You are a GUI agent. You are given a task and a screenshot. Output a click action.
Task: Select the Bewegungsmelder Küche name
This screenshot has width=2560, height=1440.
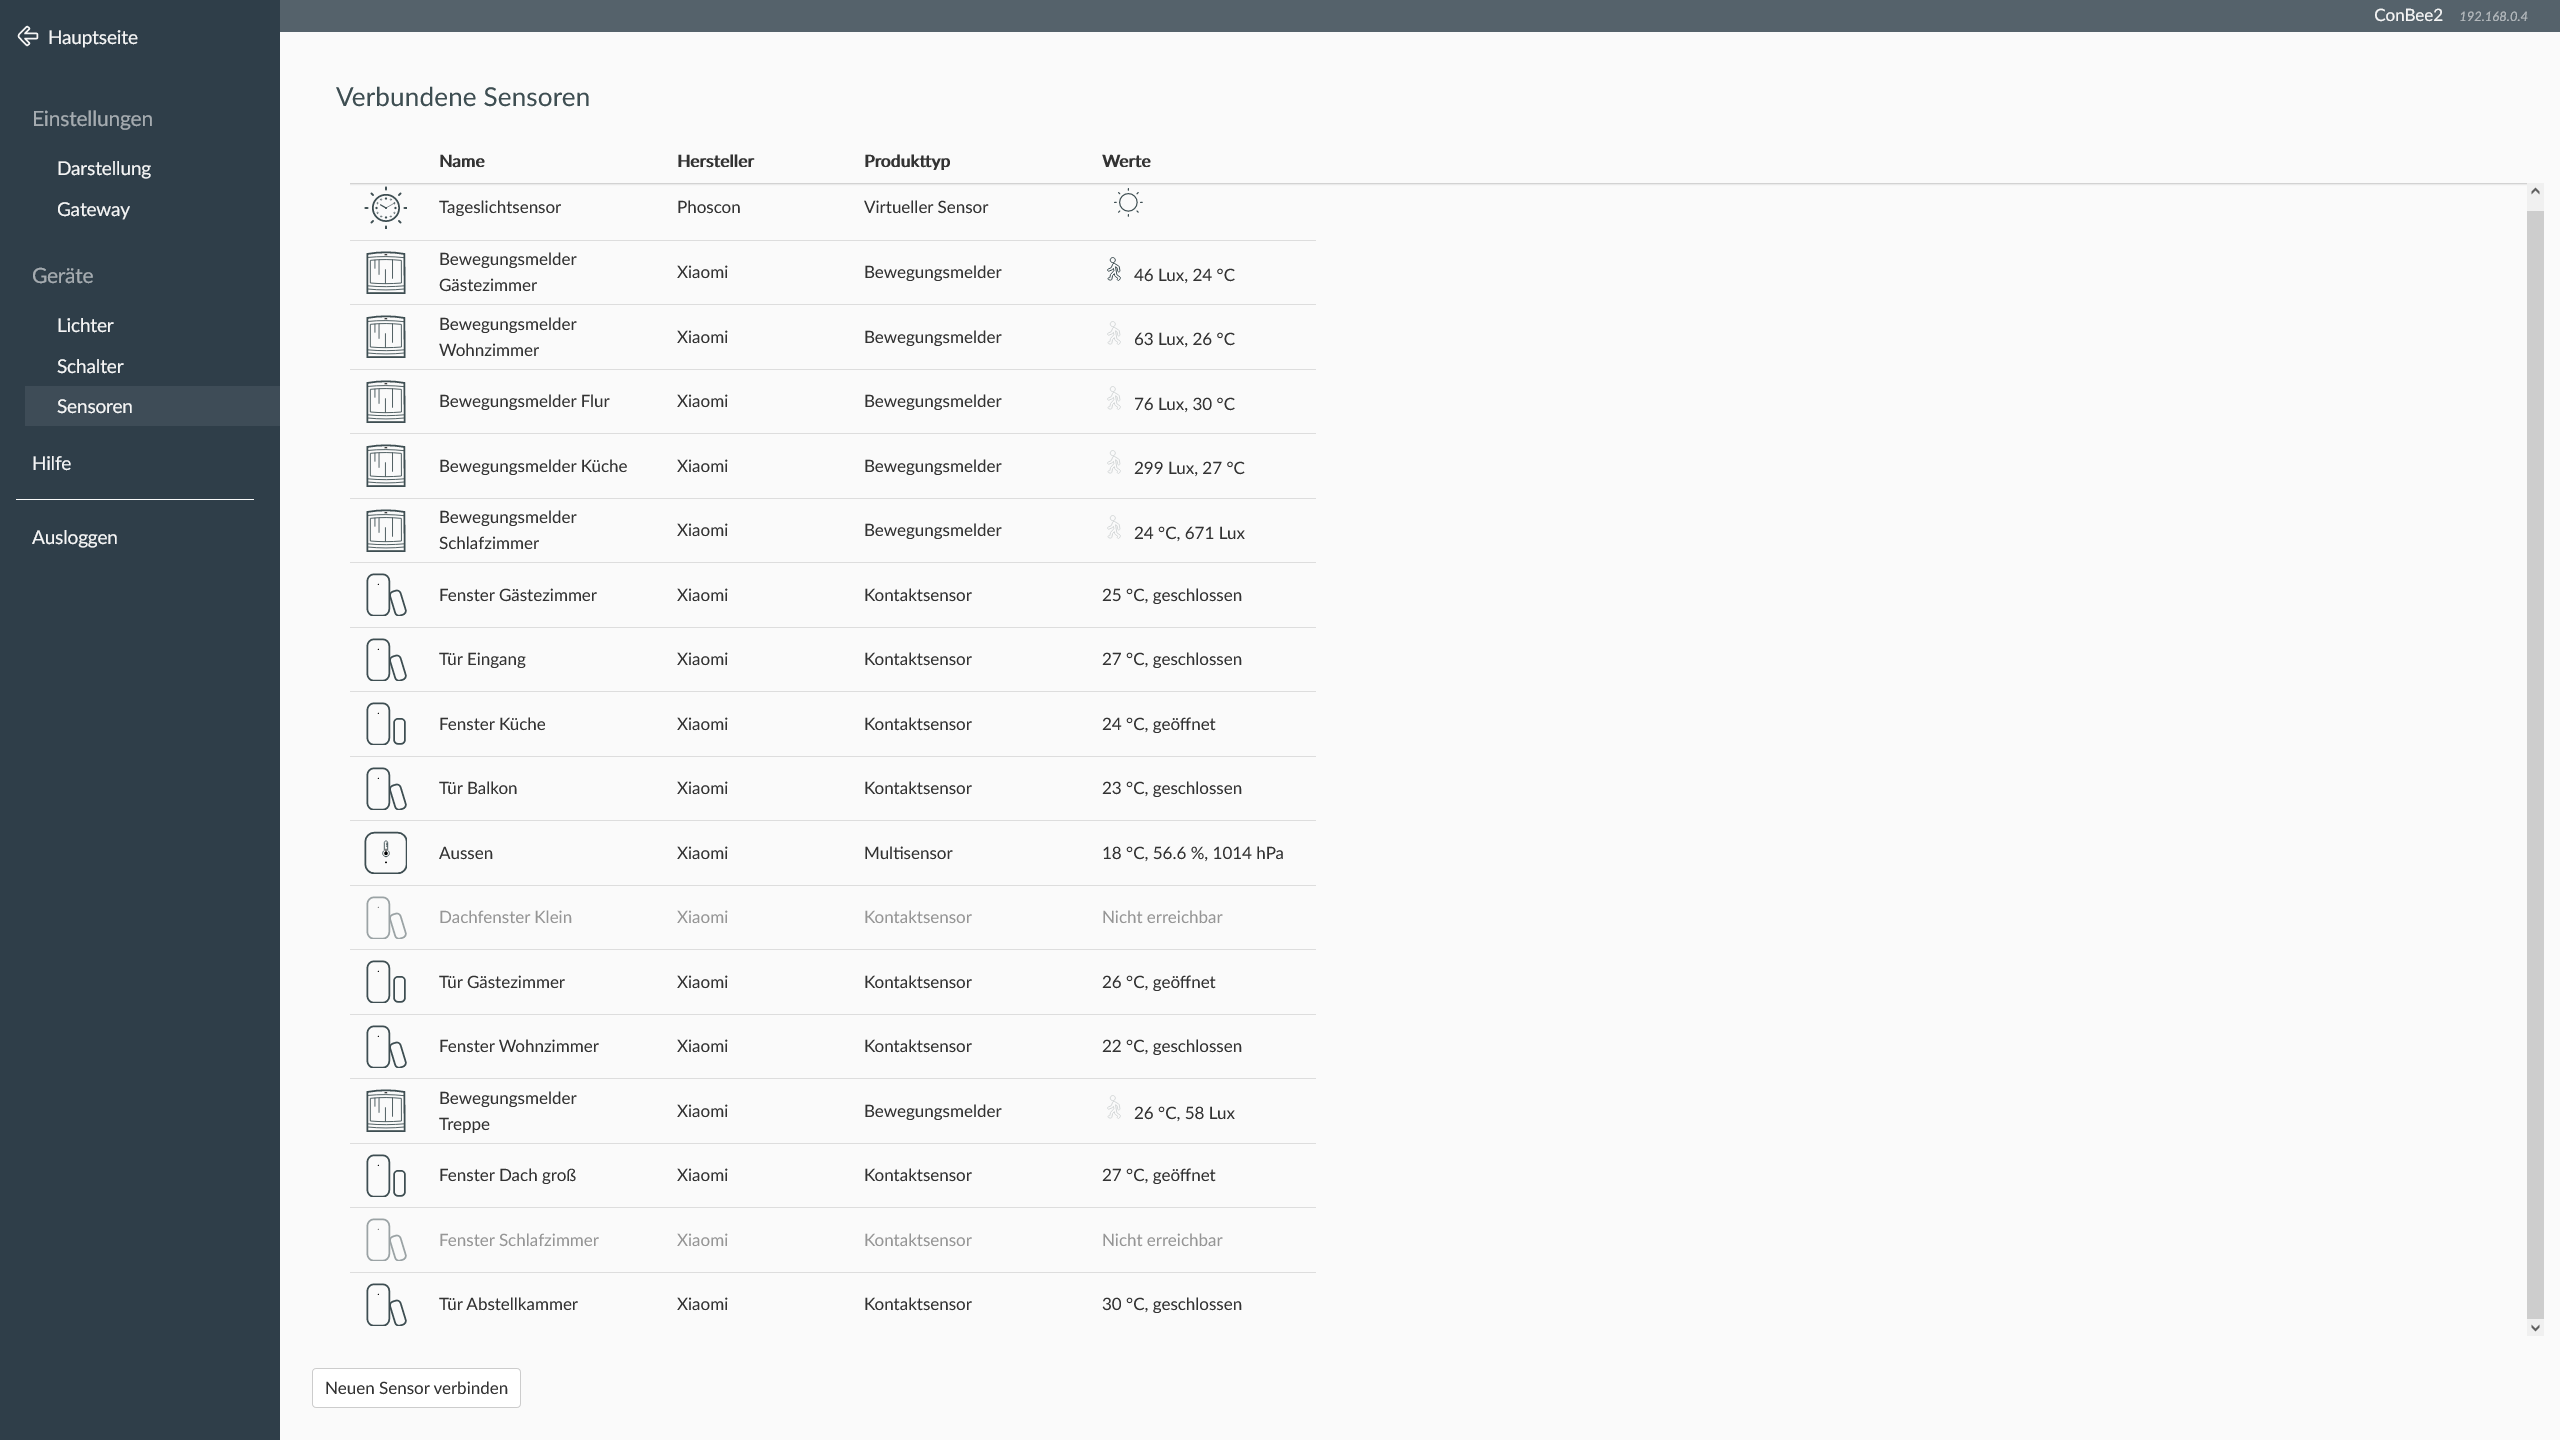click(x=533, y=466)
